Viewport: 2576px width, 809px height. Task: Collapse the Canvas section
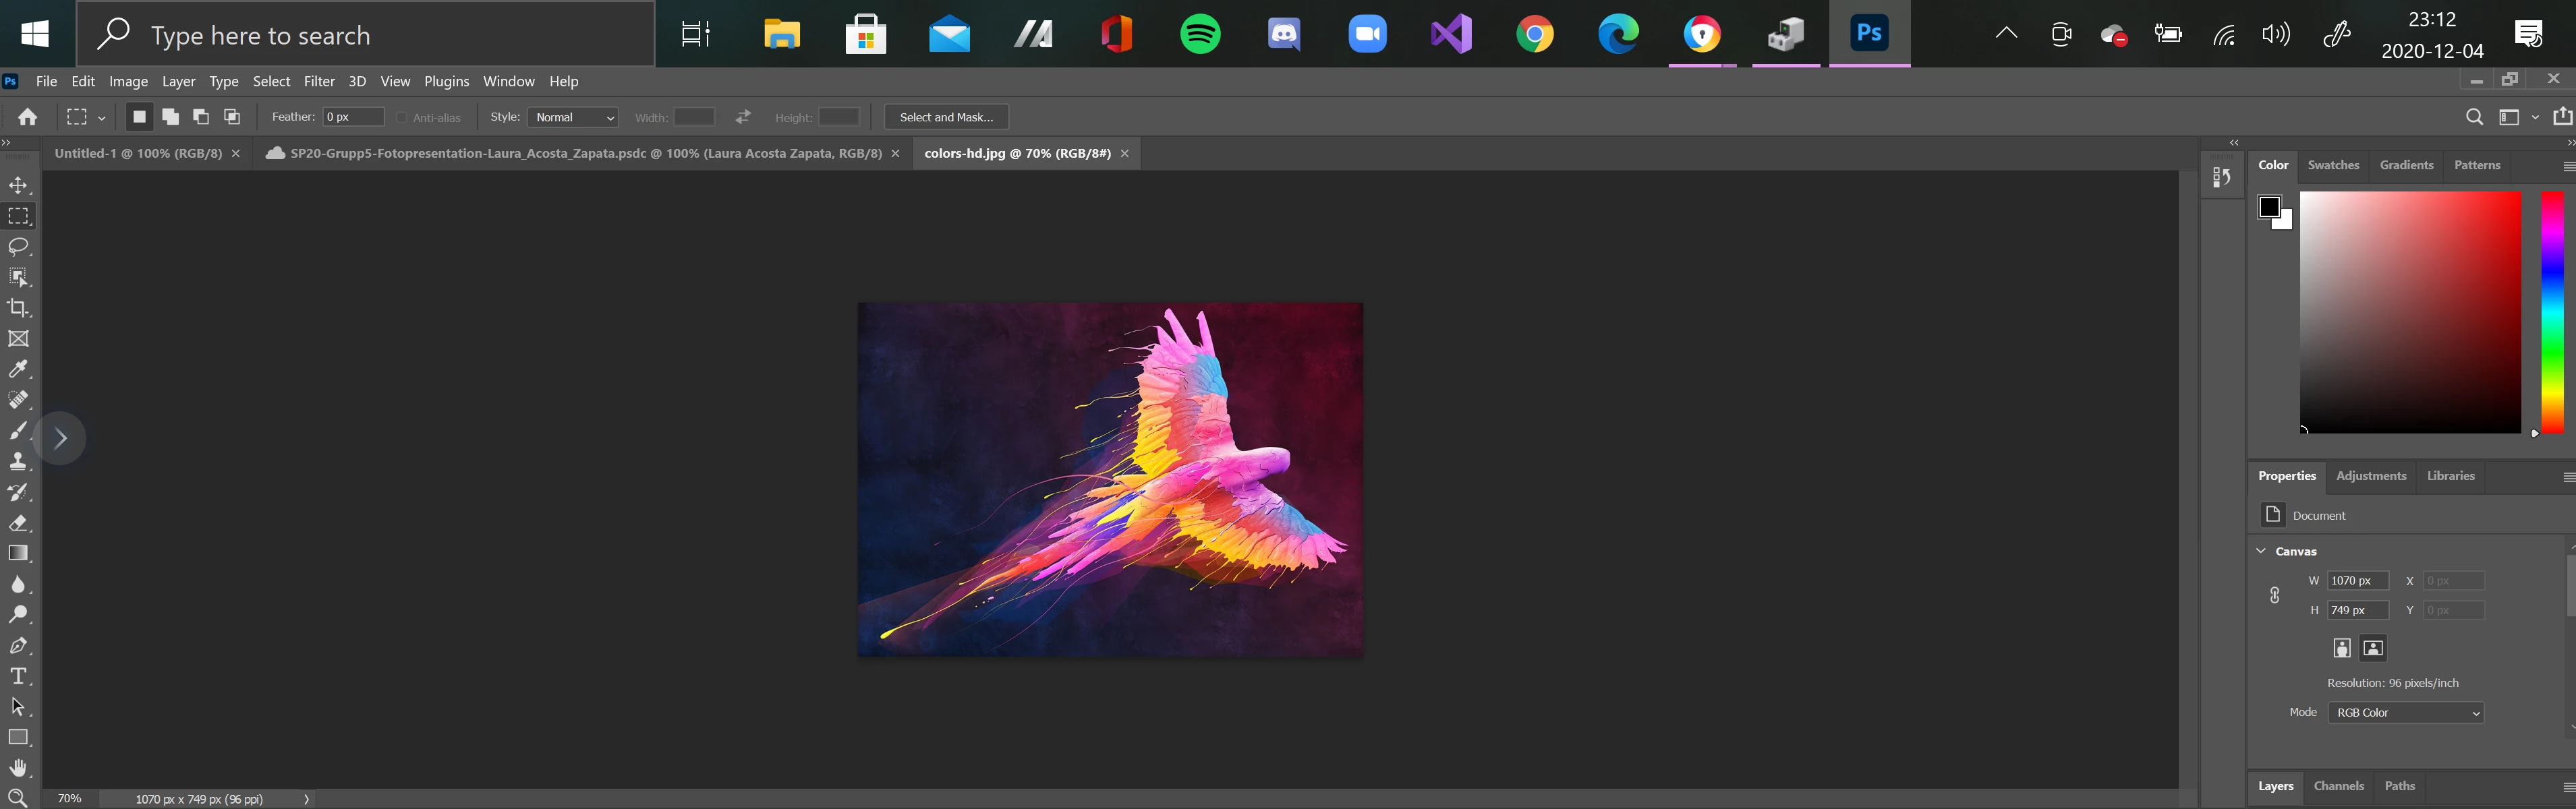click(2261, 551)
